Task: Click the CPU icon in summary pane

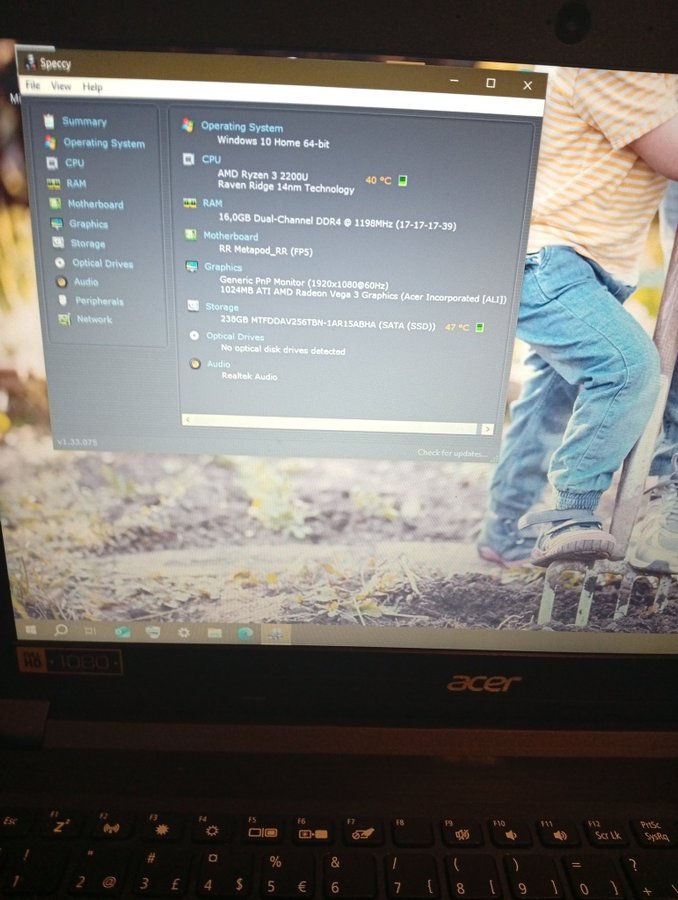Action: click(188, 158)
